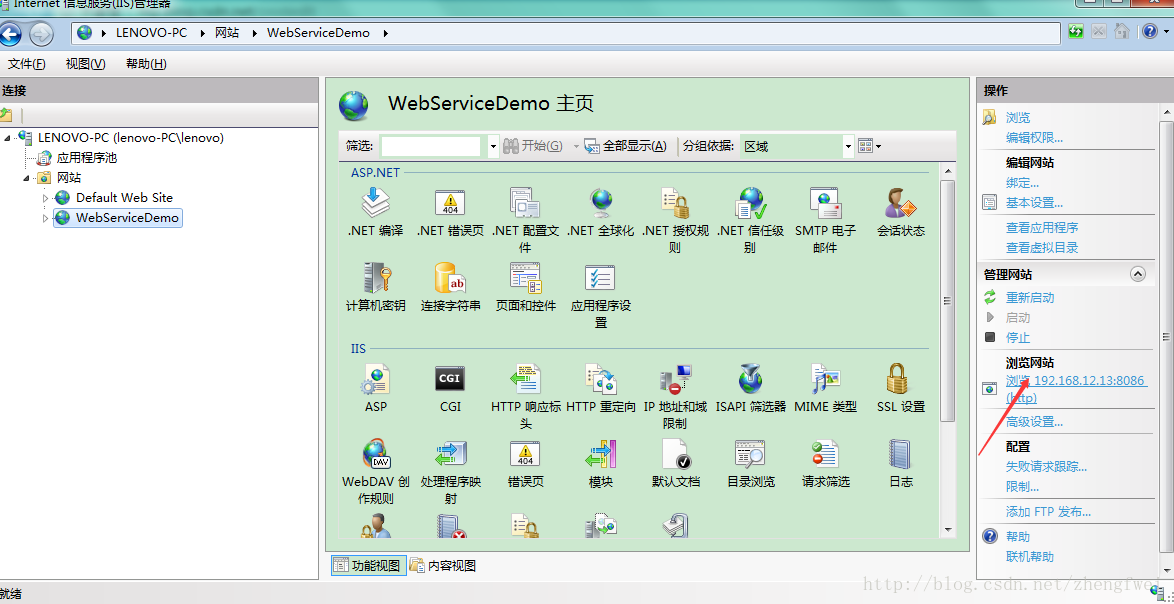Click the 添加 FTP 发布... link

[1048, 512]
